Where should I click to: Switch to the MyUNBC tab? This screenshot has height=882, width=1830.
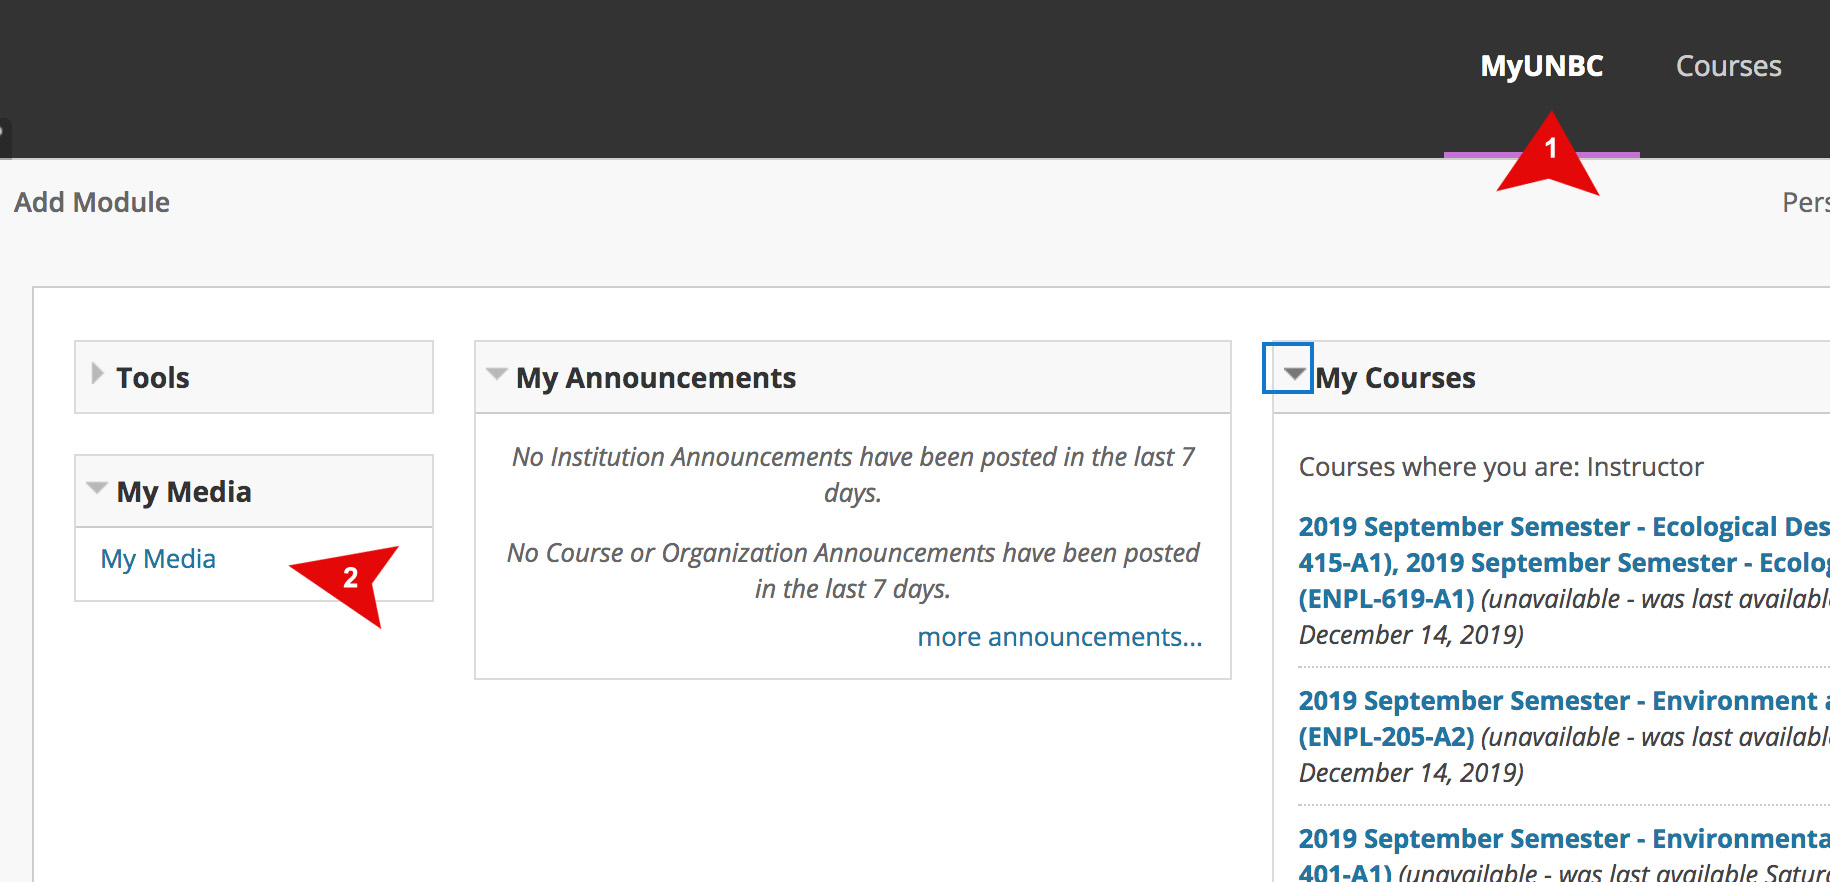tap(1541, 67)
